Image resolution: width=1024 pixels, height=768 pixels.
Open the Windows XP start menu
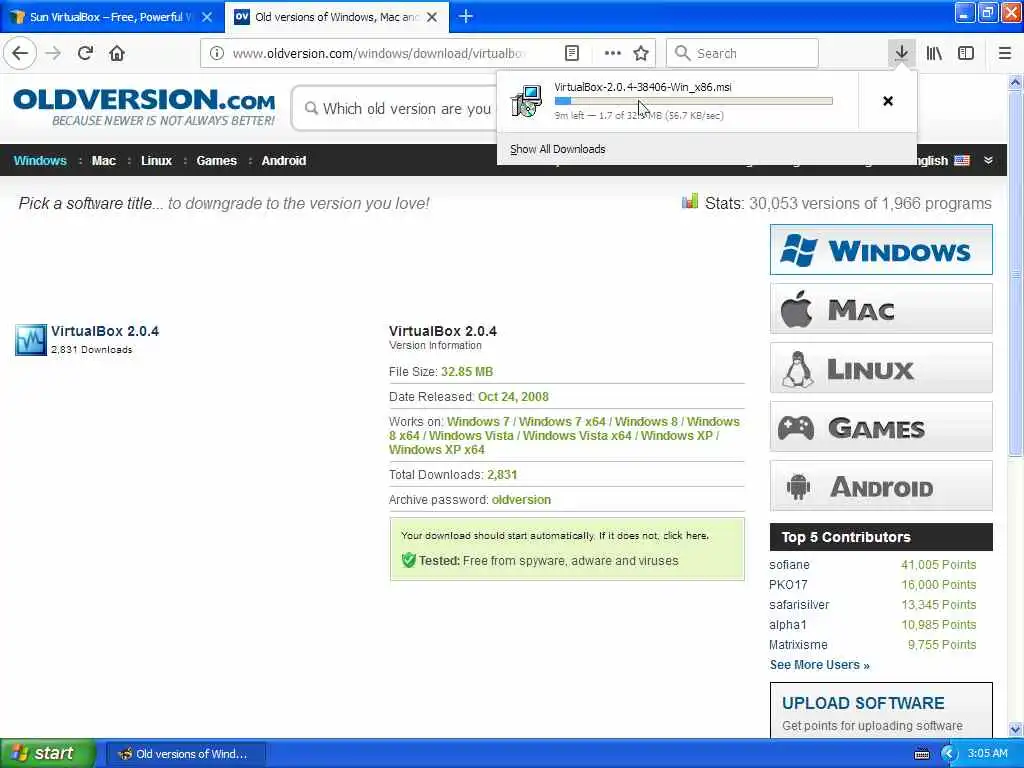[x=46, y=753]
